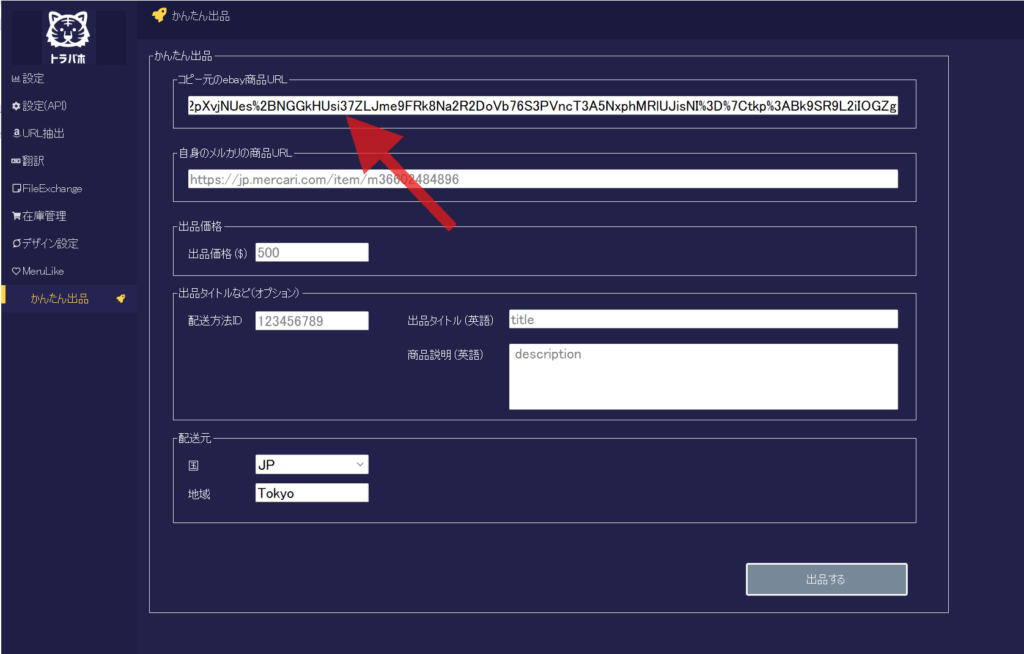
Task: Click the rocket icon in the header
Action: 158,15
